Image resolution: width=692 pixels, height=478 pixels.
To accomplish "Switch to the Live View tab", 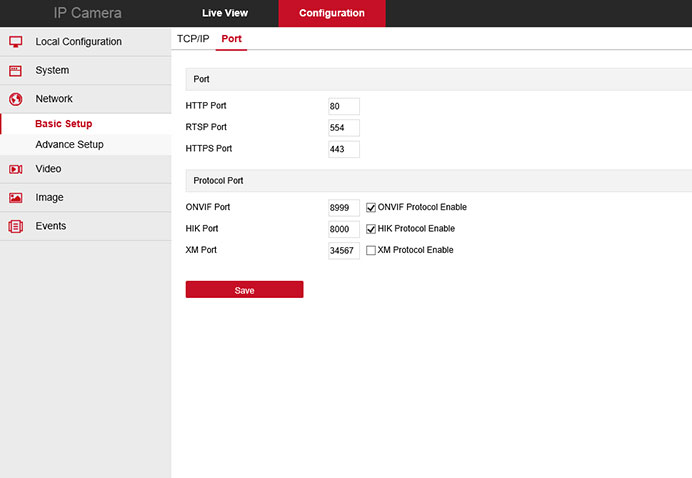I will [225, 13].
